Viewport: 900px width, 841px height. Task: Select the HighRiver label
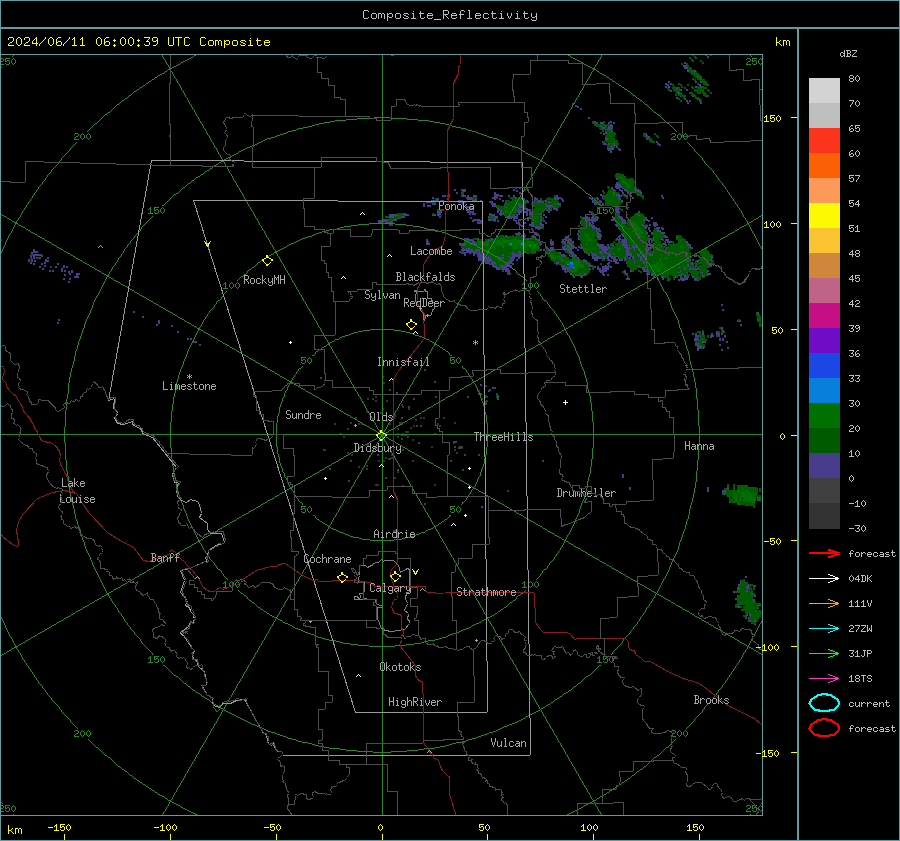coord(415,702)
